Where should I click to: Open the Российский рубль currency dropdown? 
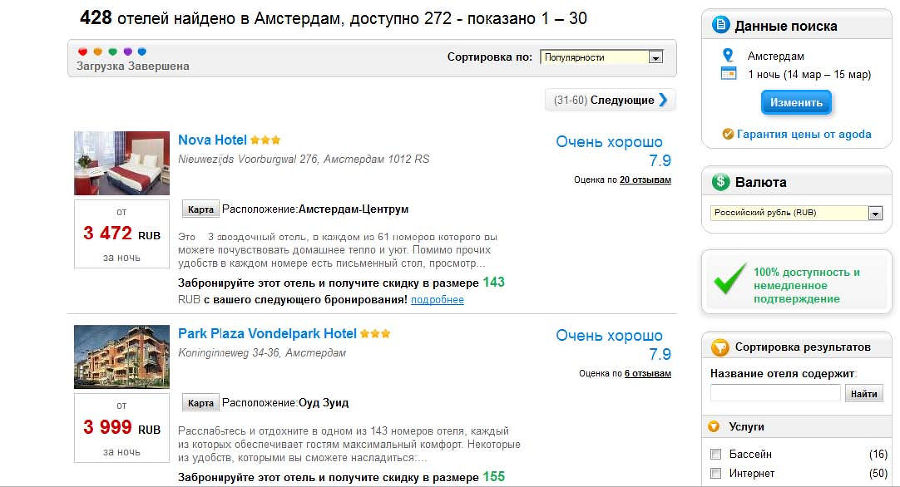796,213
